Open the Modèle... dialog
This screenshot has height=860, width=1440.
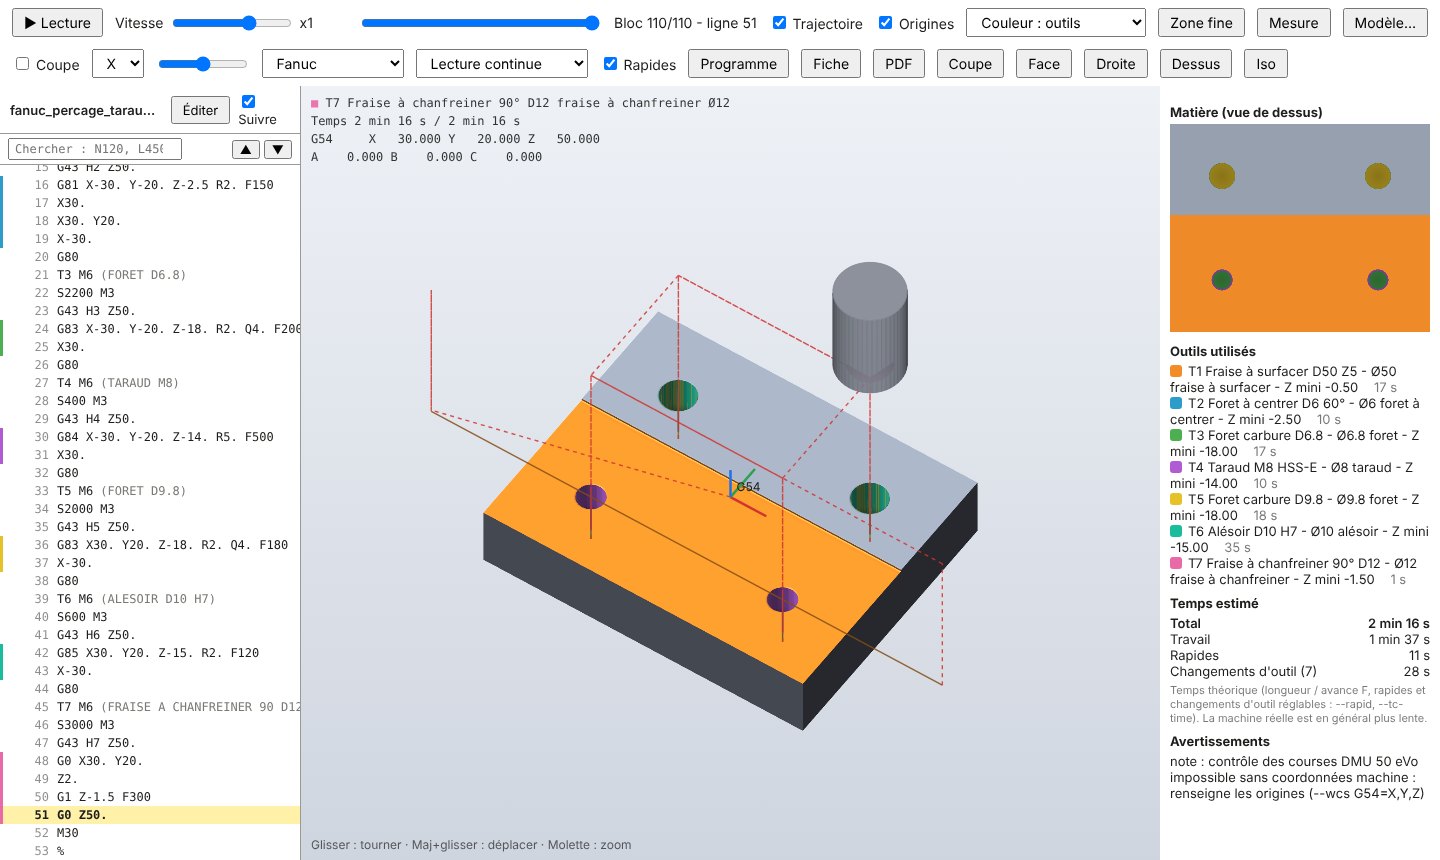pyautogui.click(x=1385, y=23)
